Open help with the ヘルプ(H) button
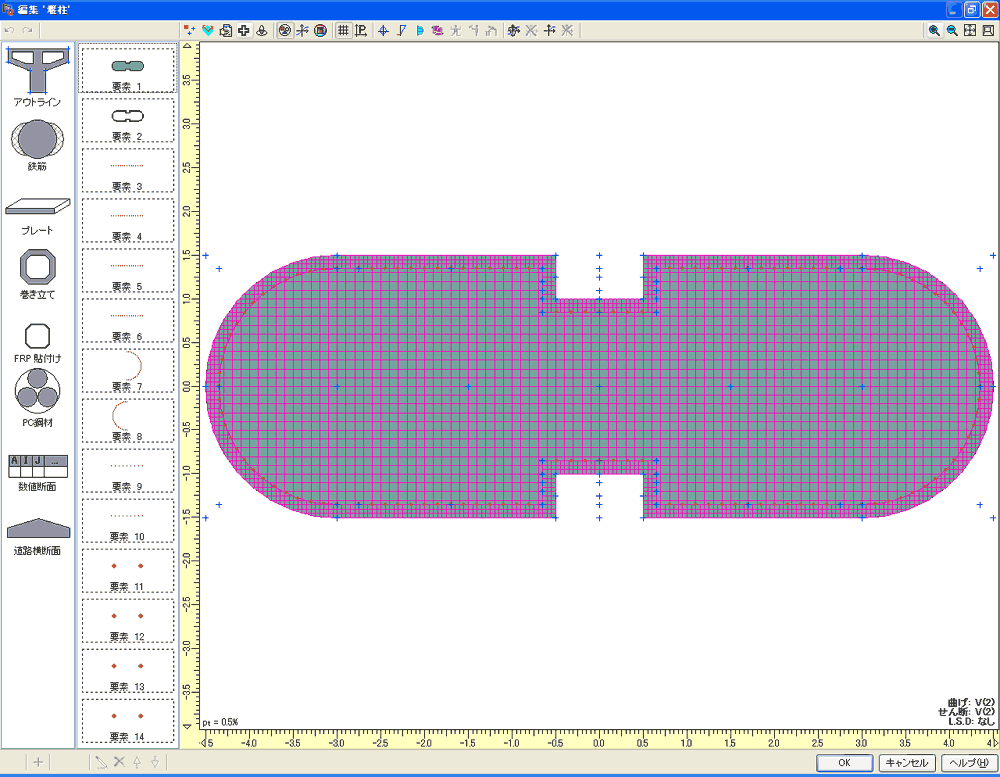This screenshot has width=1000, height=777. point(969,762)
